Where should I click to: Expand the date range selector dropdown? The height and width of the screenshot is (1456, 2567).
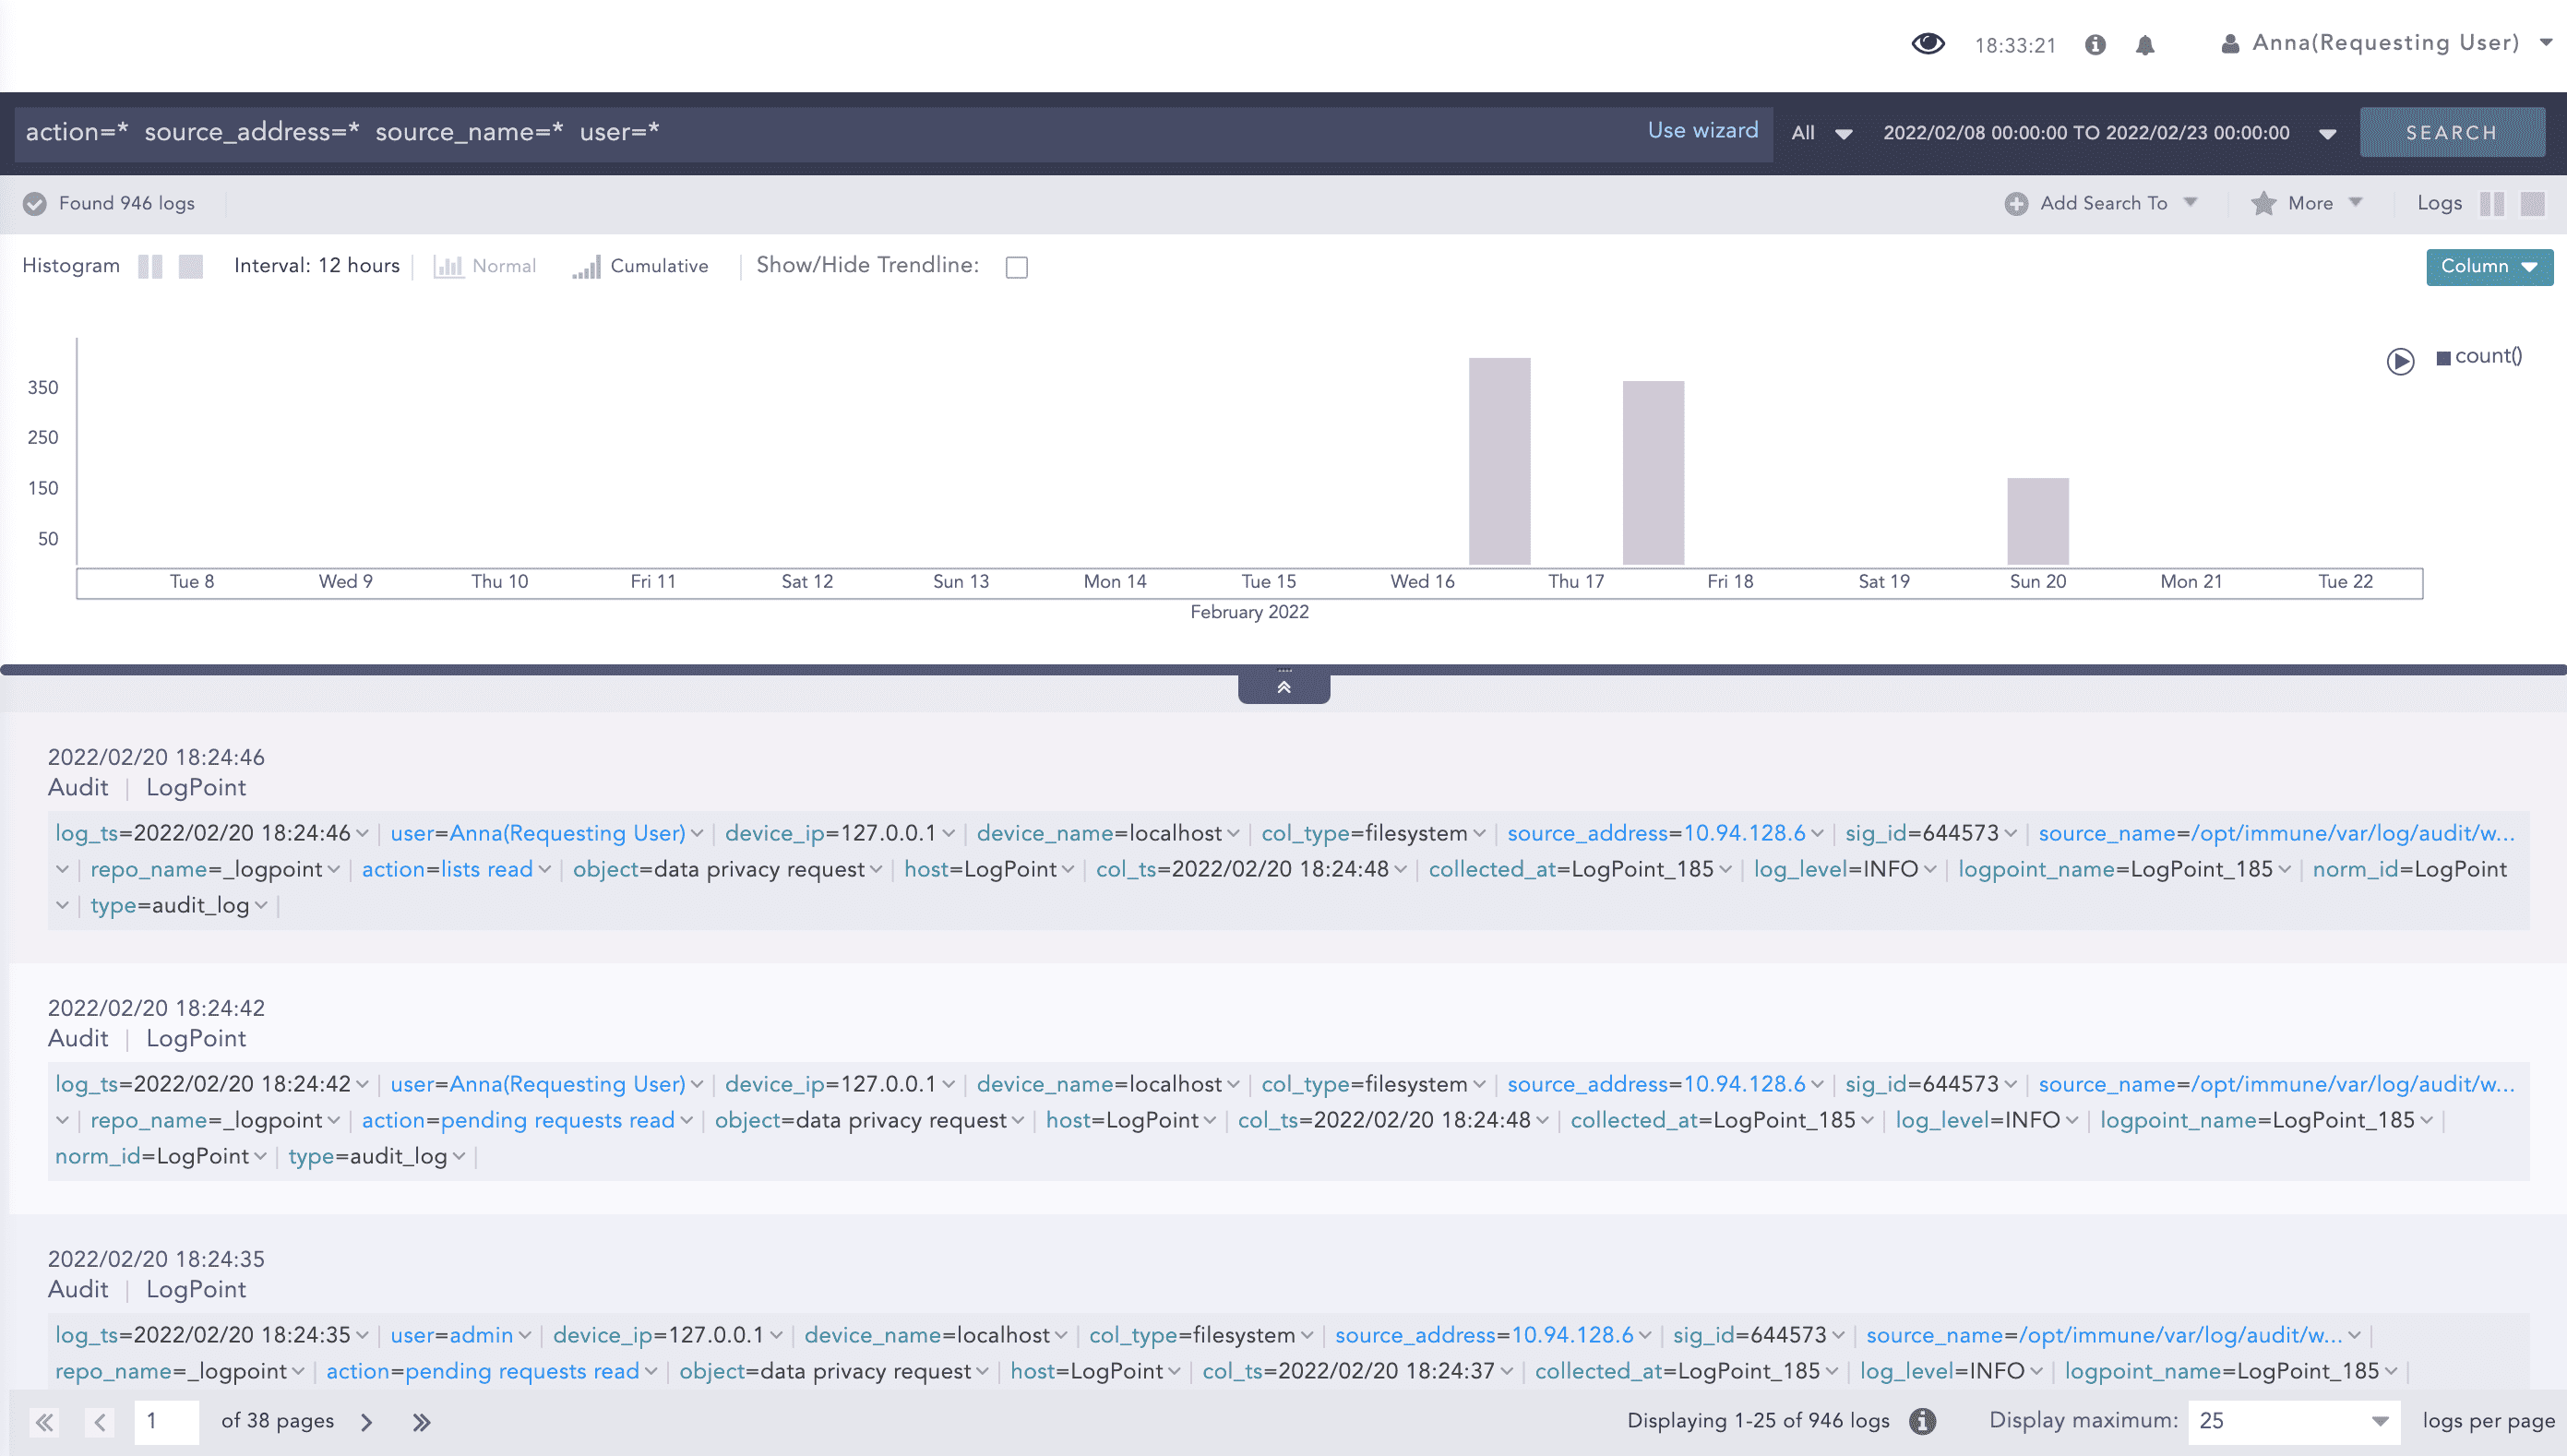tap(2327, 132)
